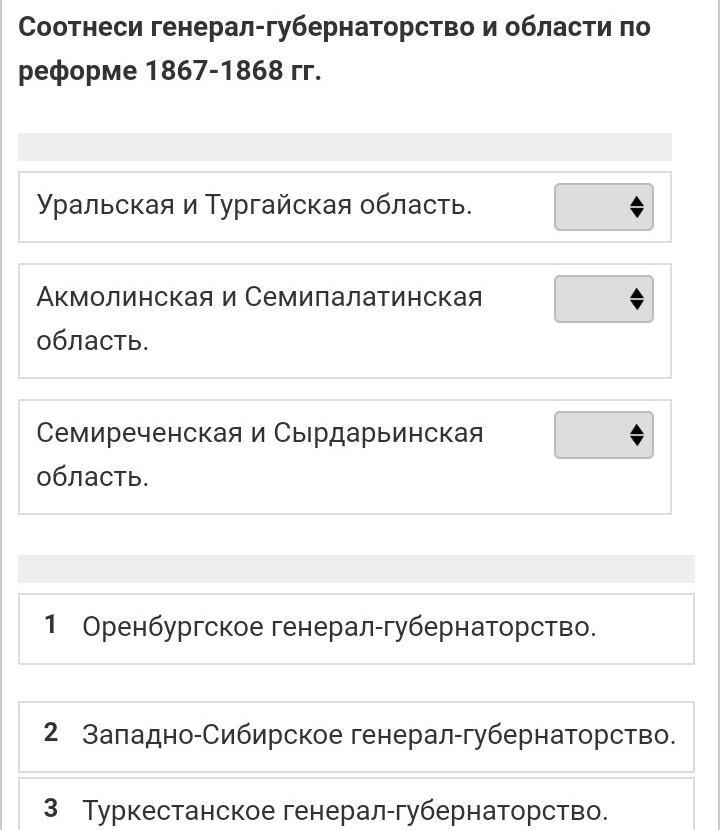The image size is (720, 830).
Task: Click the number 1 answer marker
Action: click(x=51, y=626)
